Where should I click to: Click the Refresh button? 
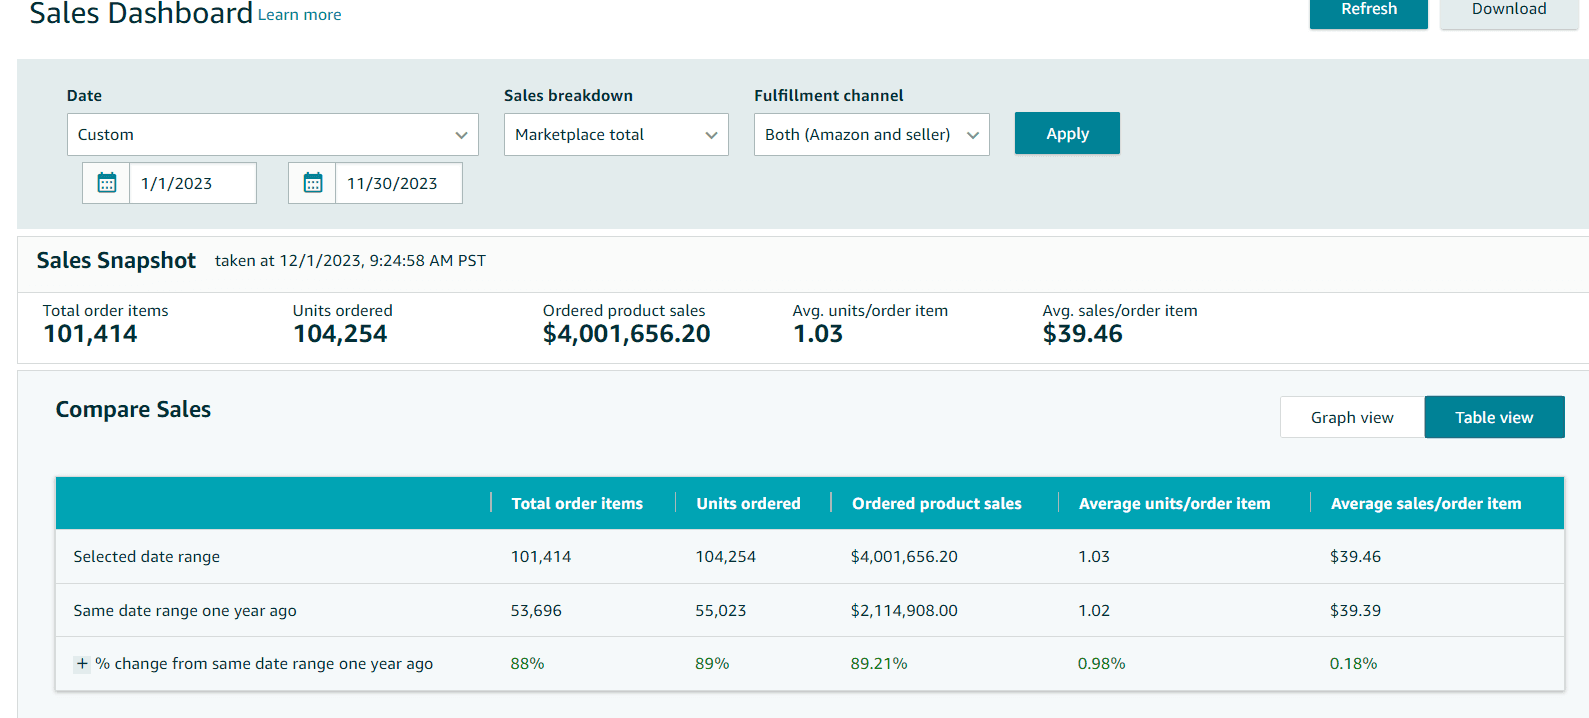click(1369, 12)
